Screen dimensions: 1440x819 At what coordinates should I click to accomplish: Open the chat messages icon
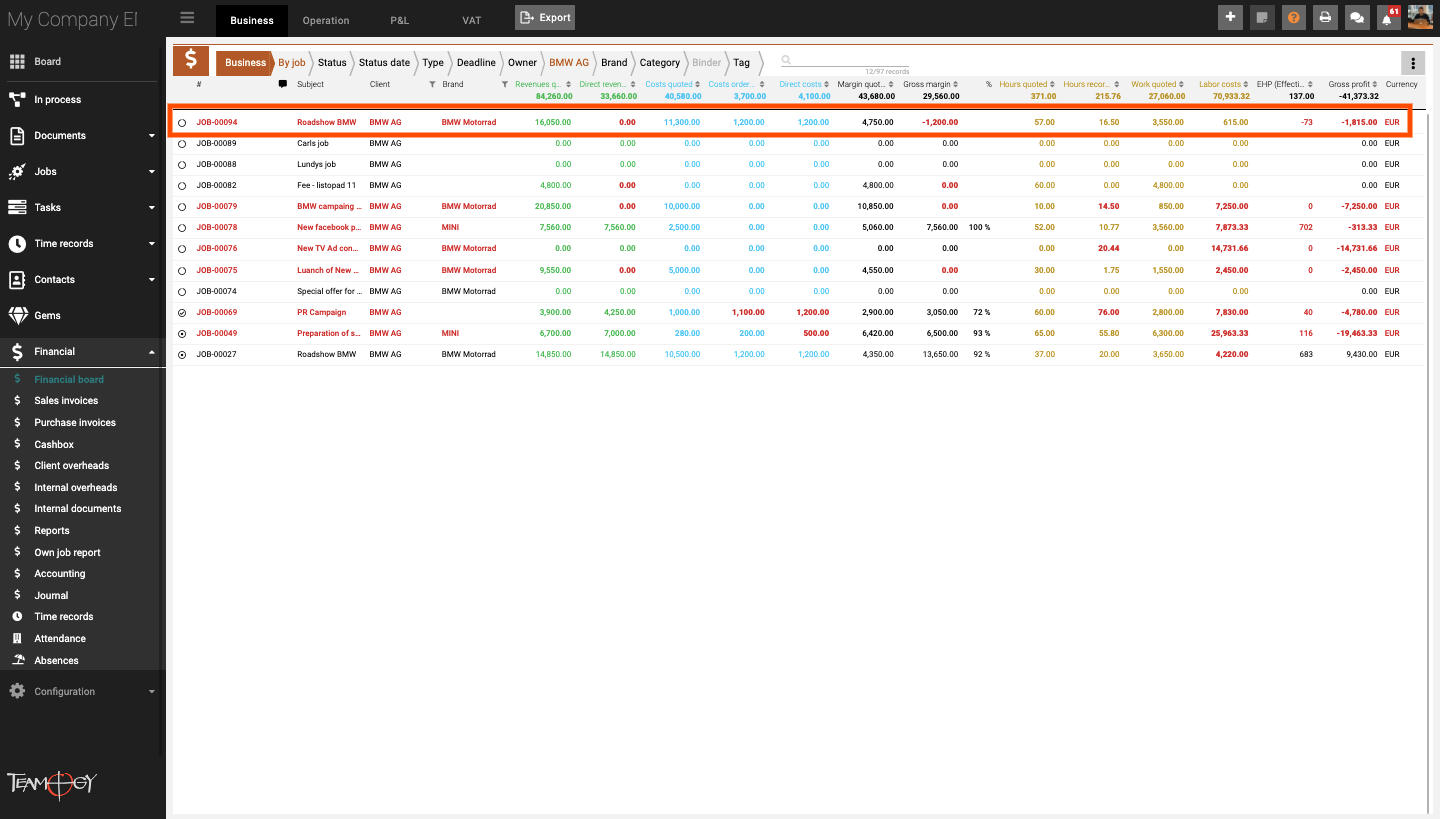[1356, 17]
